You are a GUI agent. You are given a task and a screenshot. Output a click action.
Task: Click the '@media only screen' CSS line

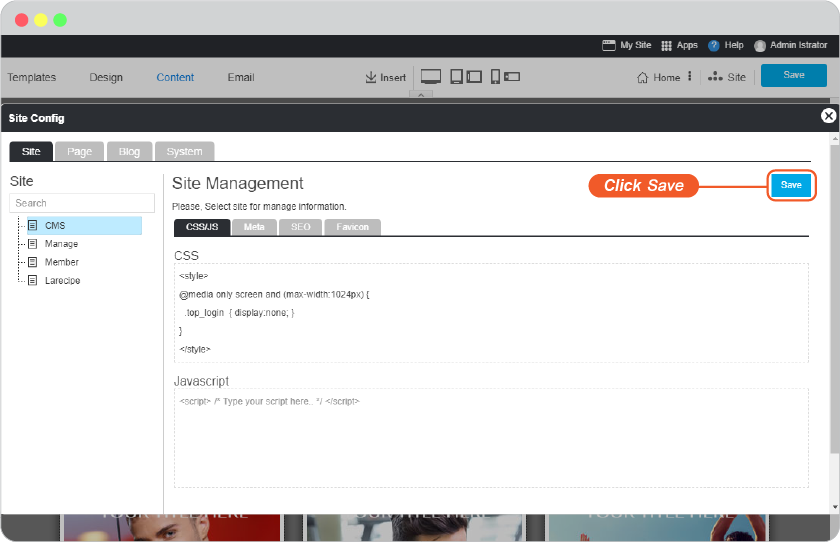[274, 295]
